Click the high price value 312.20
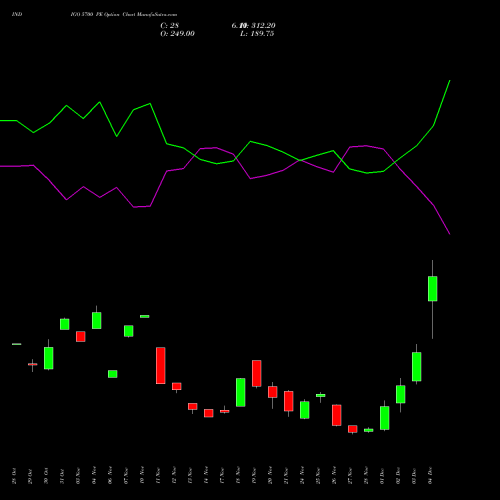 [263, 26]
